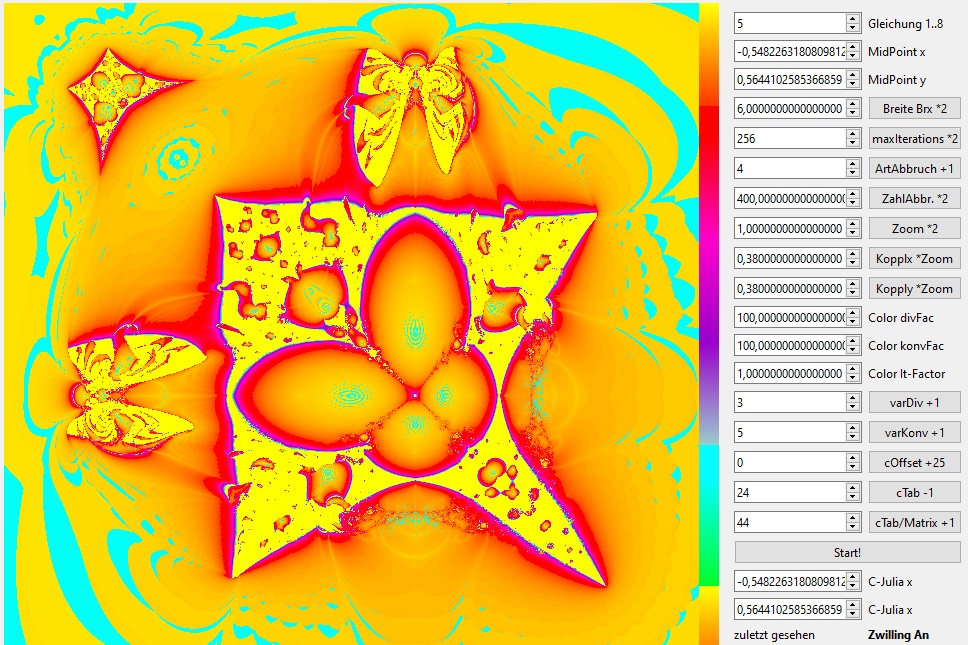Click the zuletzt gesehen label
This screenshot has width=968, height=645.
pyautogui.click(x=774, y=635)
